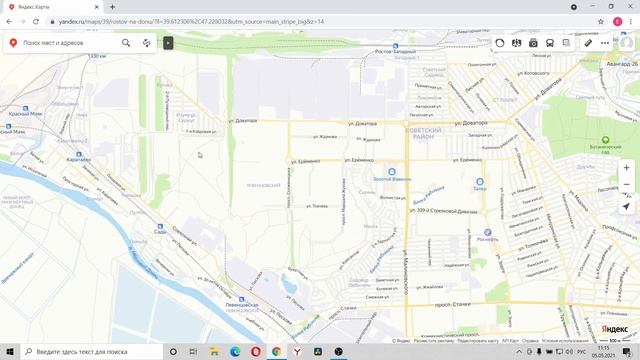The width and height of the screenshot is (640, 360).
Task: Open Yandex Browser from the taskbar
Action: click(297, 351)
